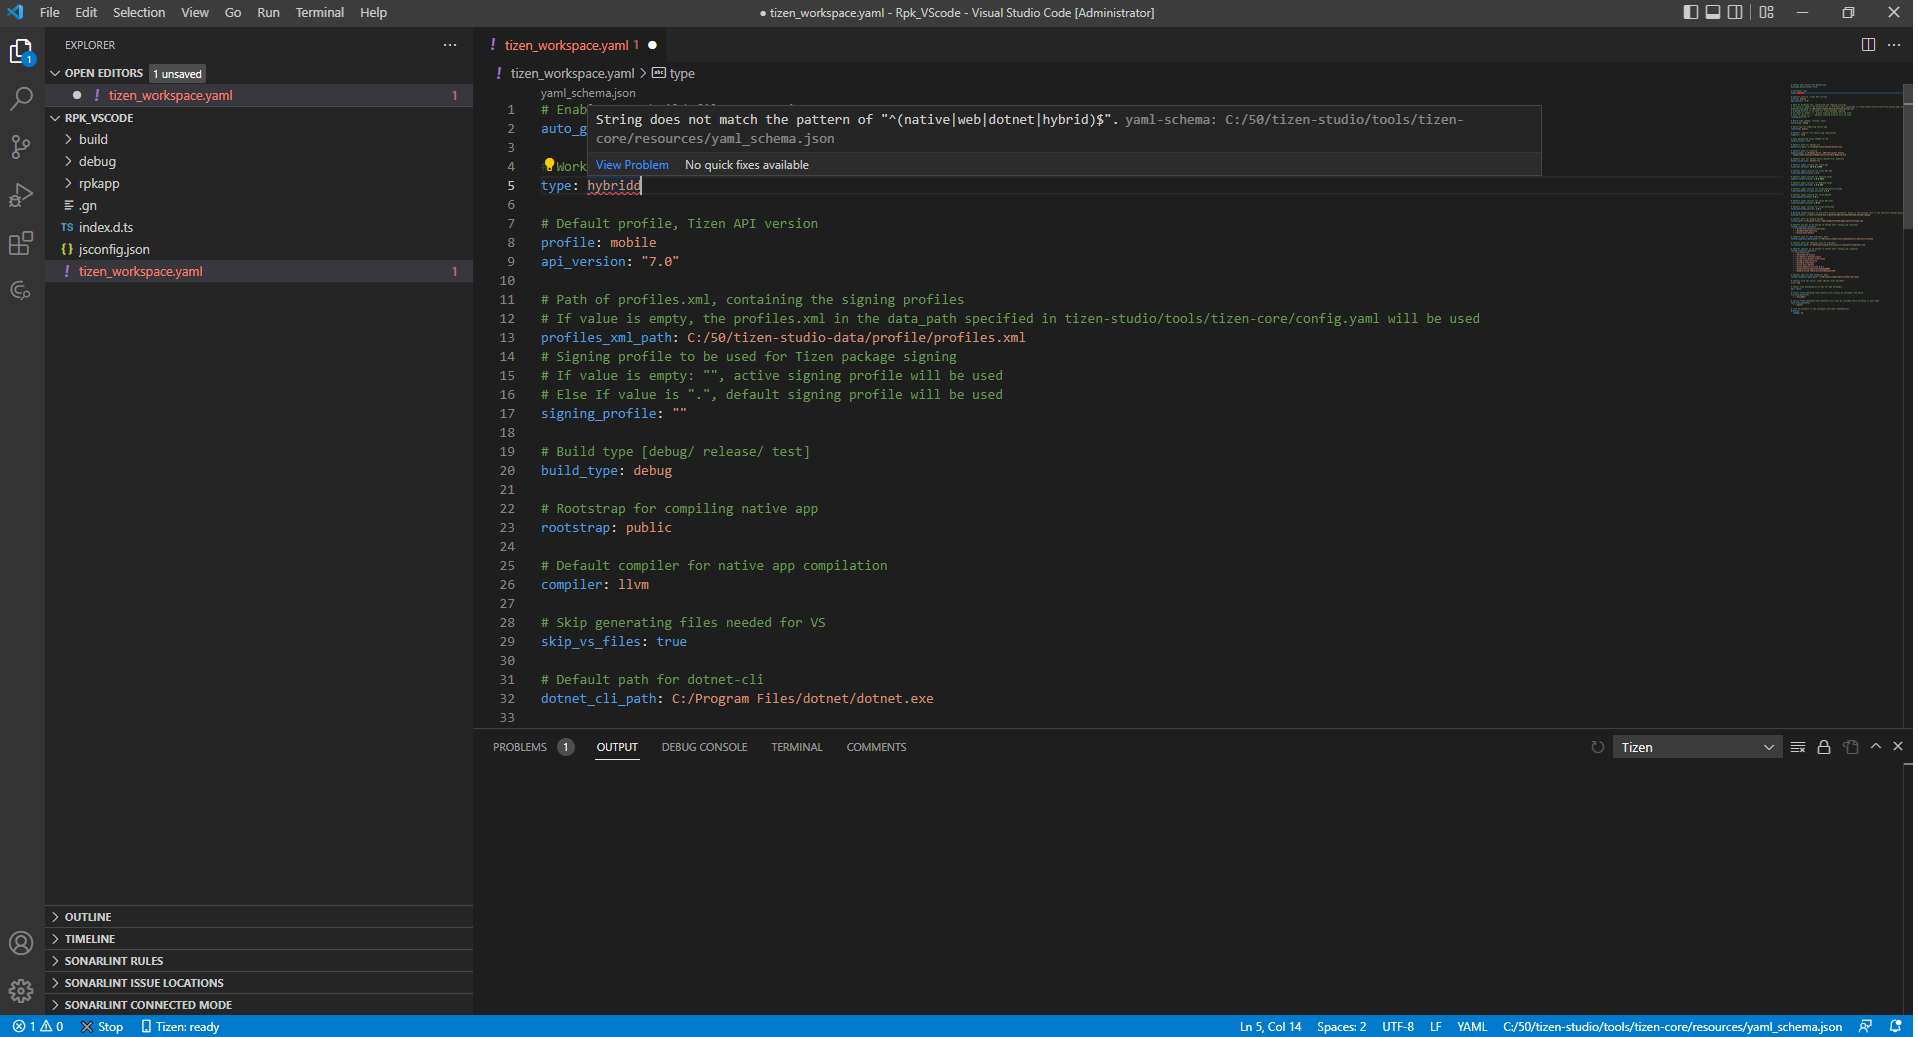Switch to the PROBLEMS tab
The height and width of the screenshot is (1037, 1918).
coord(519,747)
